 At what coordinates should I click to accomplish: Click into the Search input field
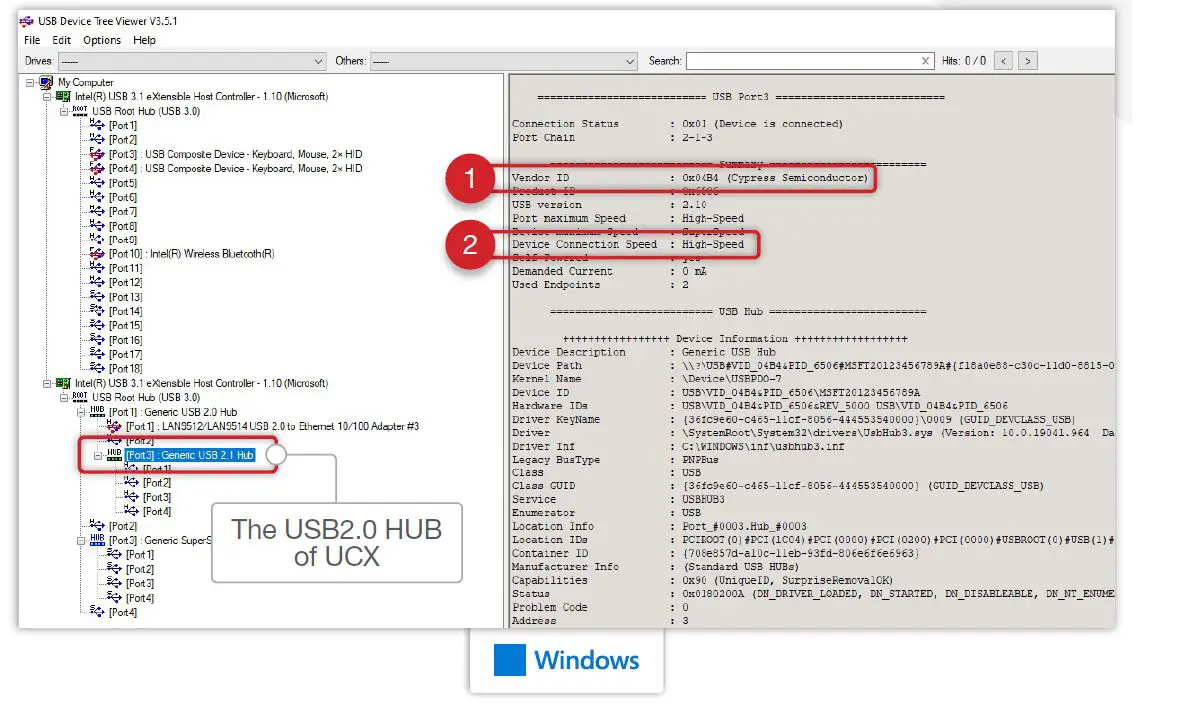coord(802,61)
